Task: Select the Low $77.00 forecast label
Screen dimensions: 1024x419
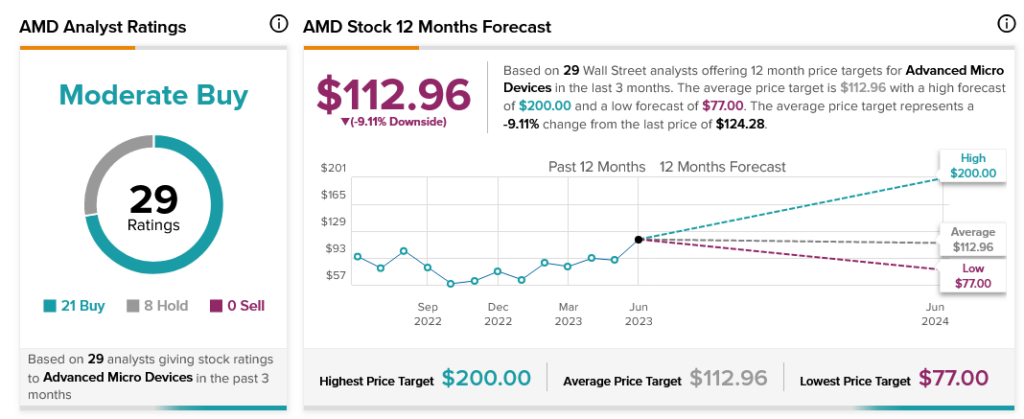Action: [x=973, y=276]
